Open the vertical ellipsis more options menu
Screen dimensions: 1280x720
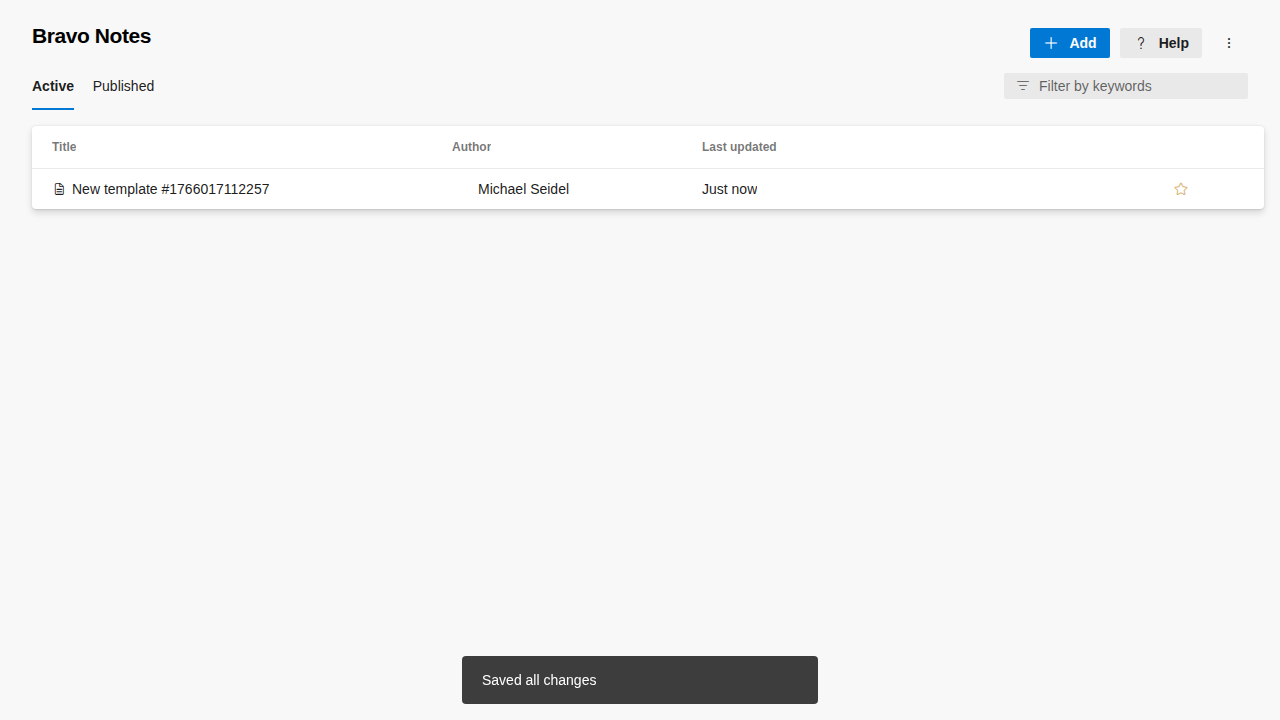coord(1229,43)
